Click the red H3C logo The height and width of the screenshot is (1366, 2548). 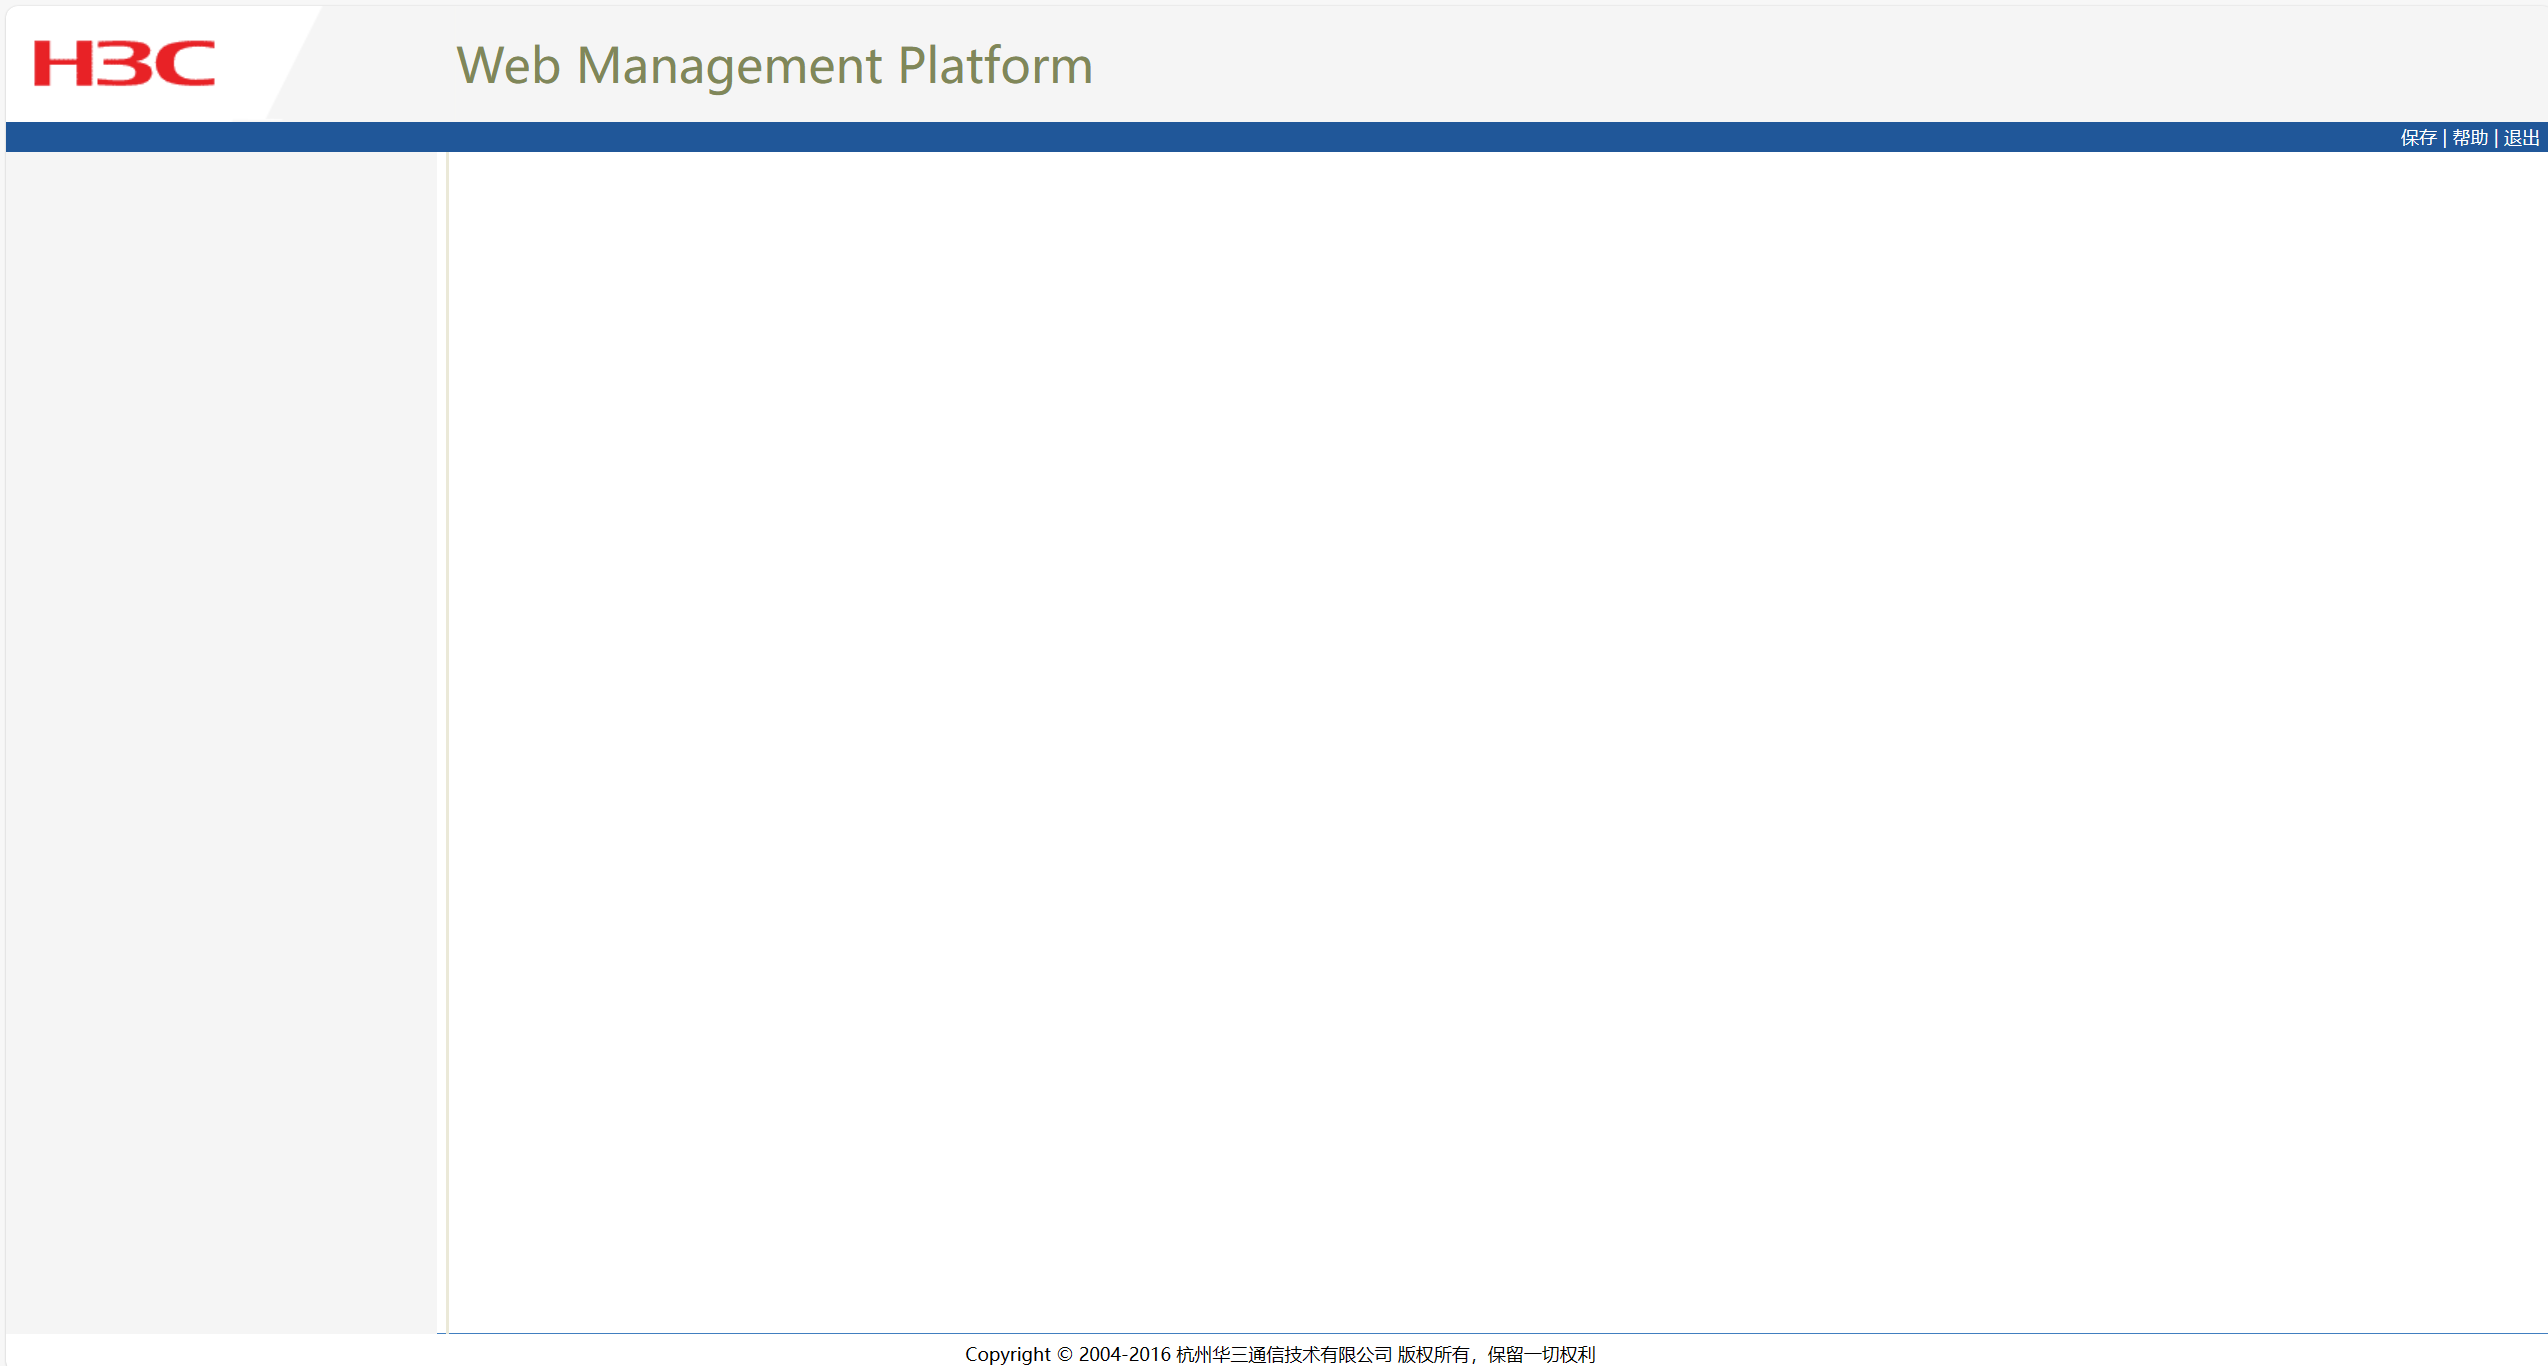point(124,63)
